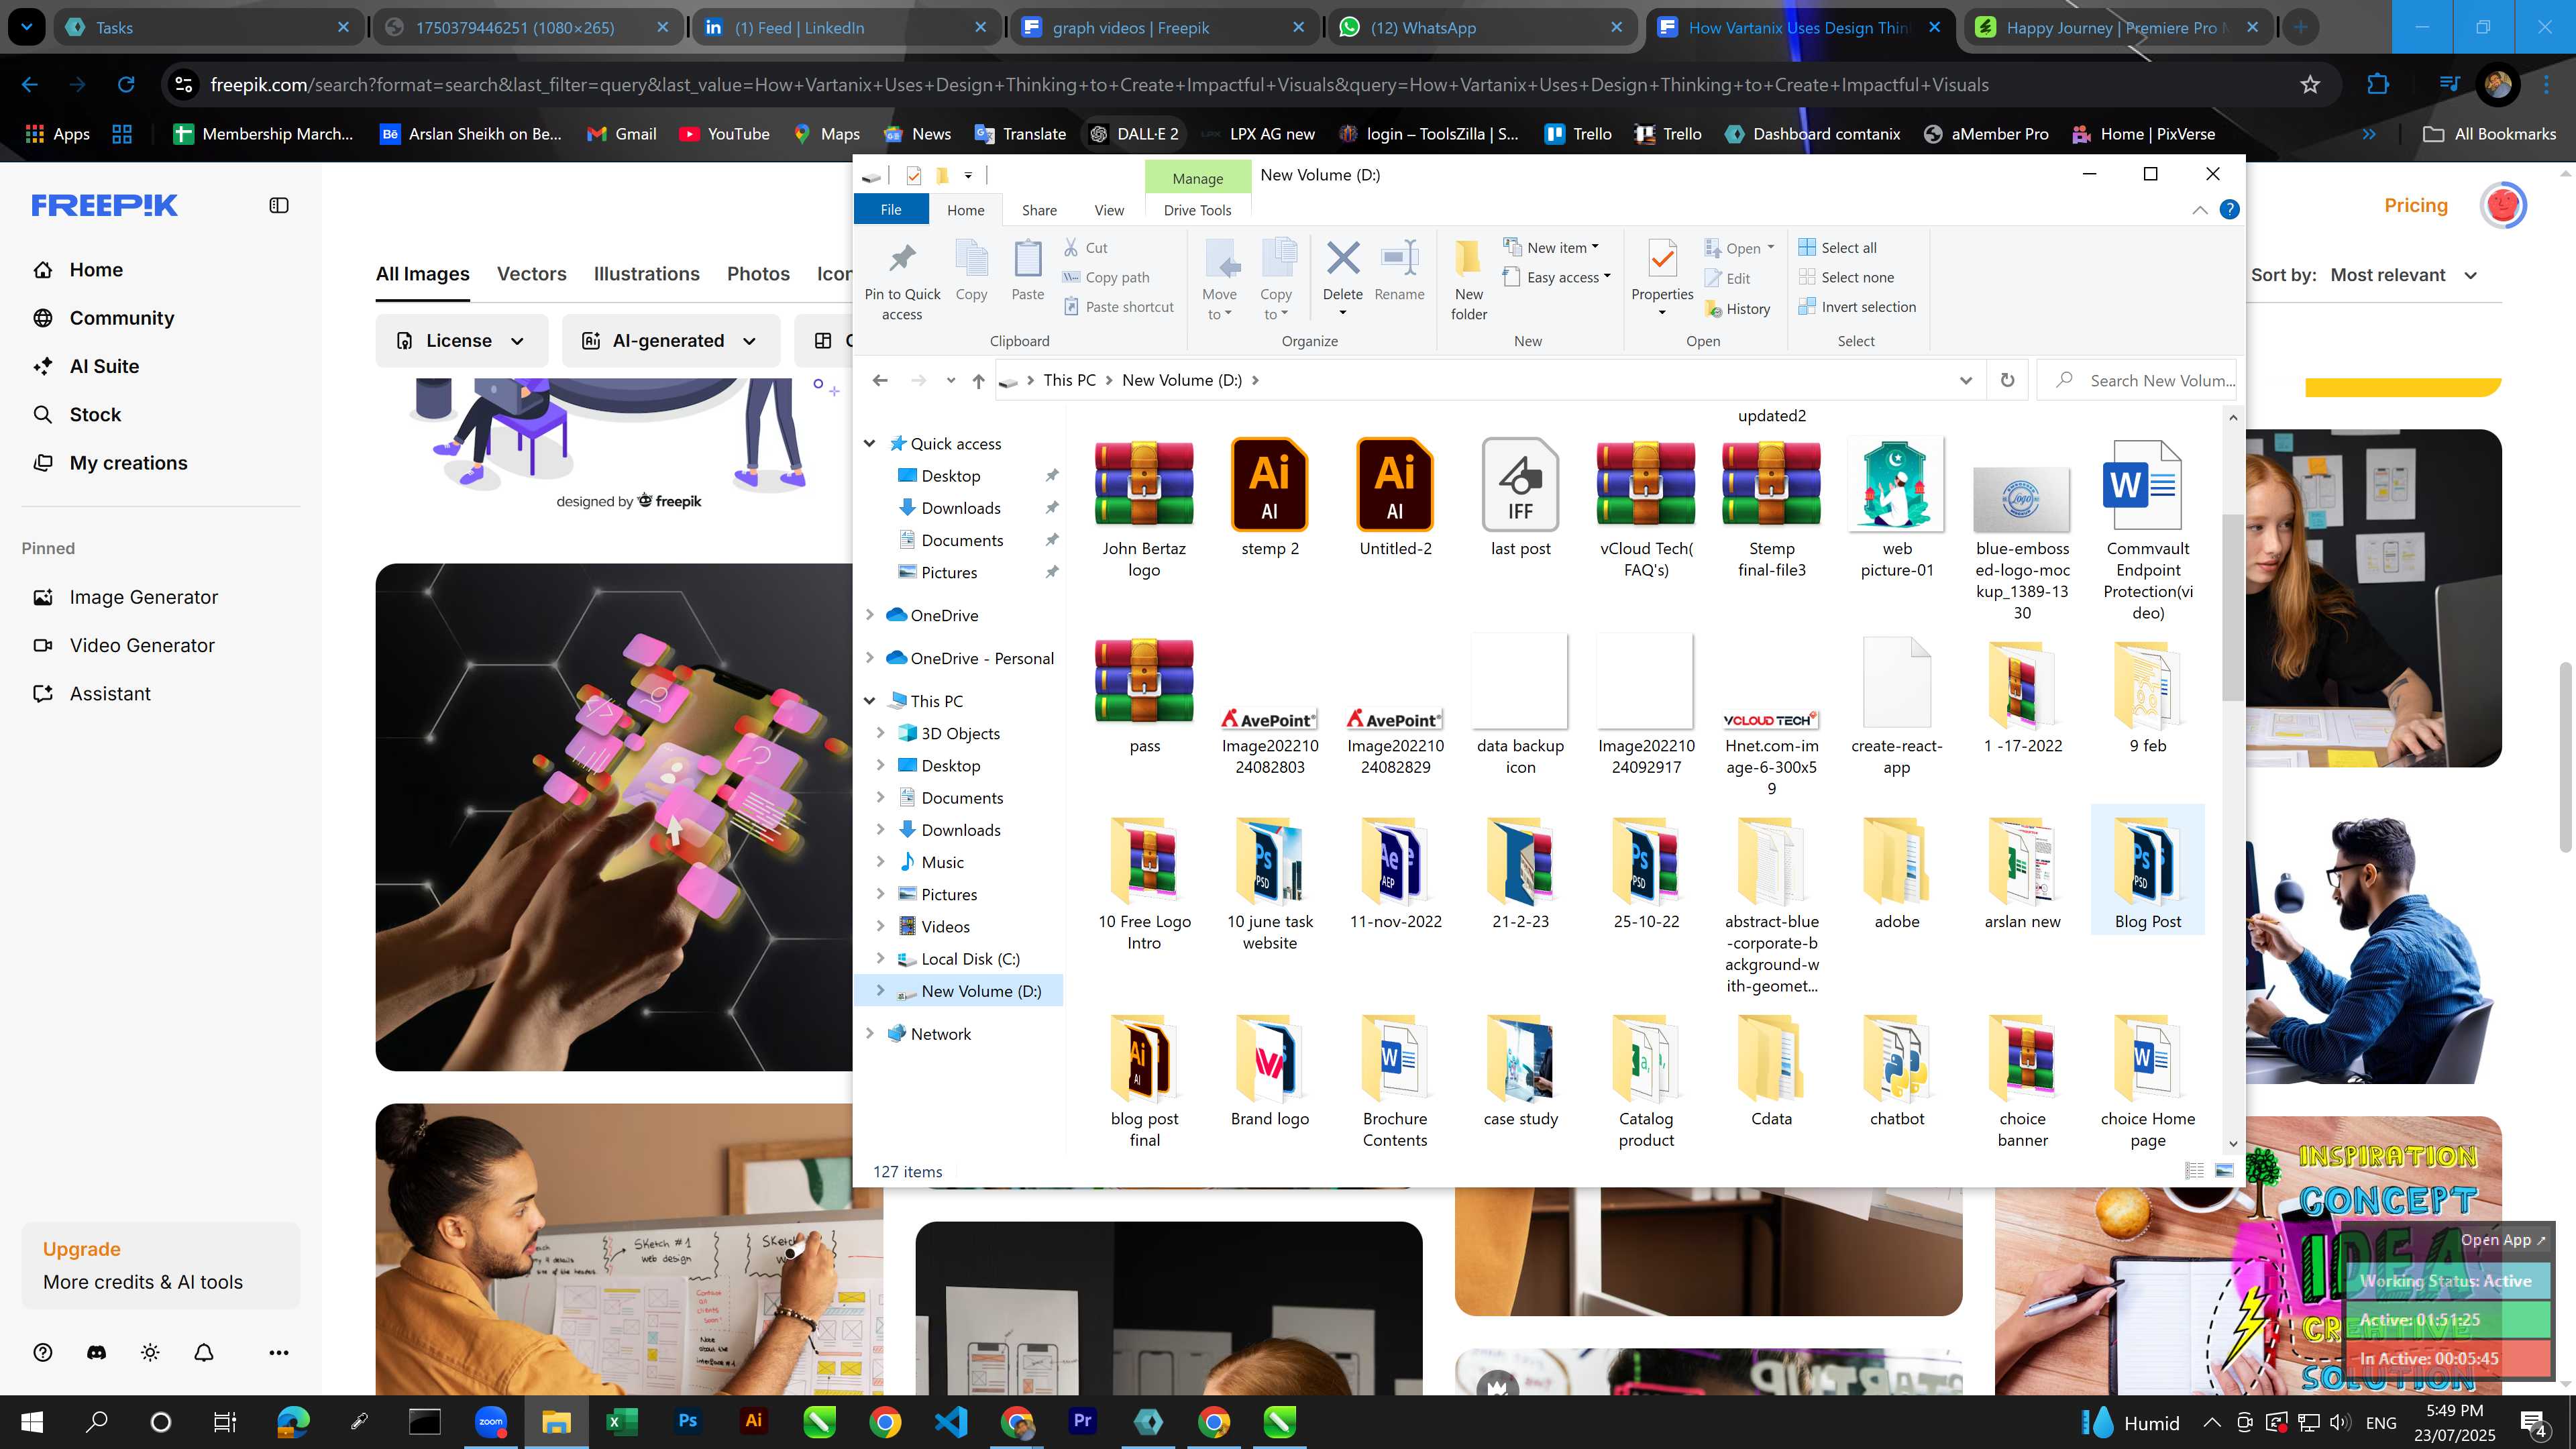
Task: Open pinned Image Generator
Action: (143, 597)
